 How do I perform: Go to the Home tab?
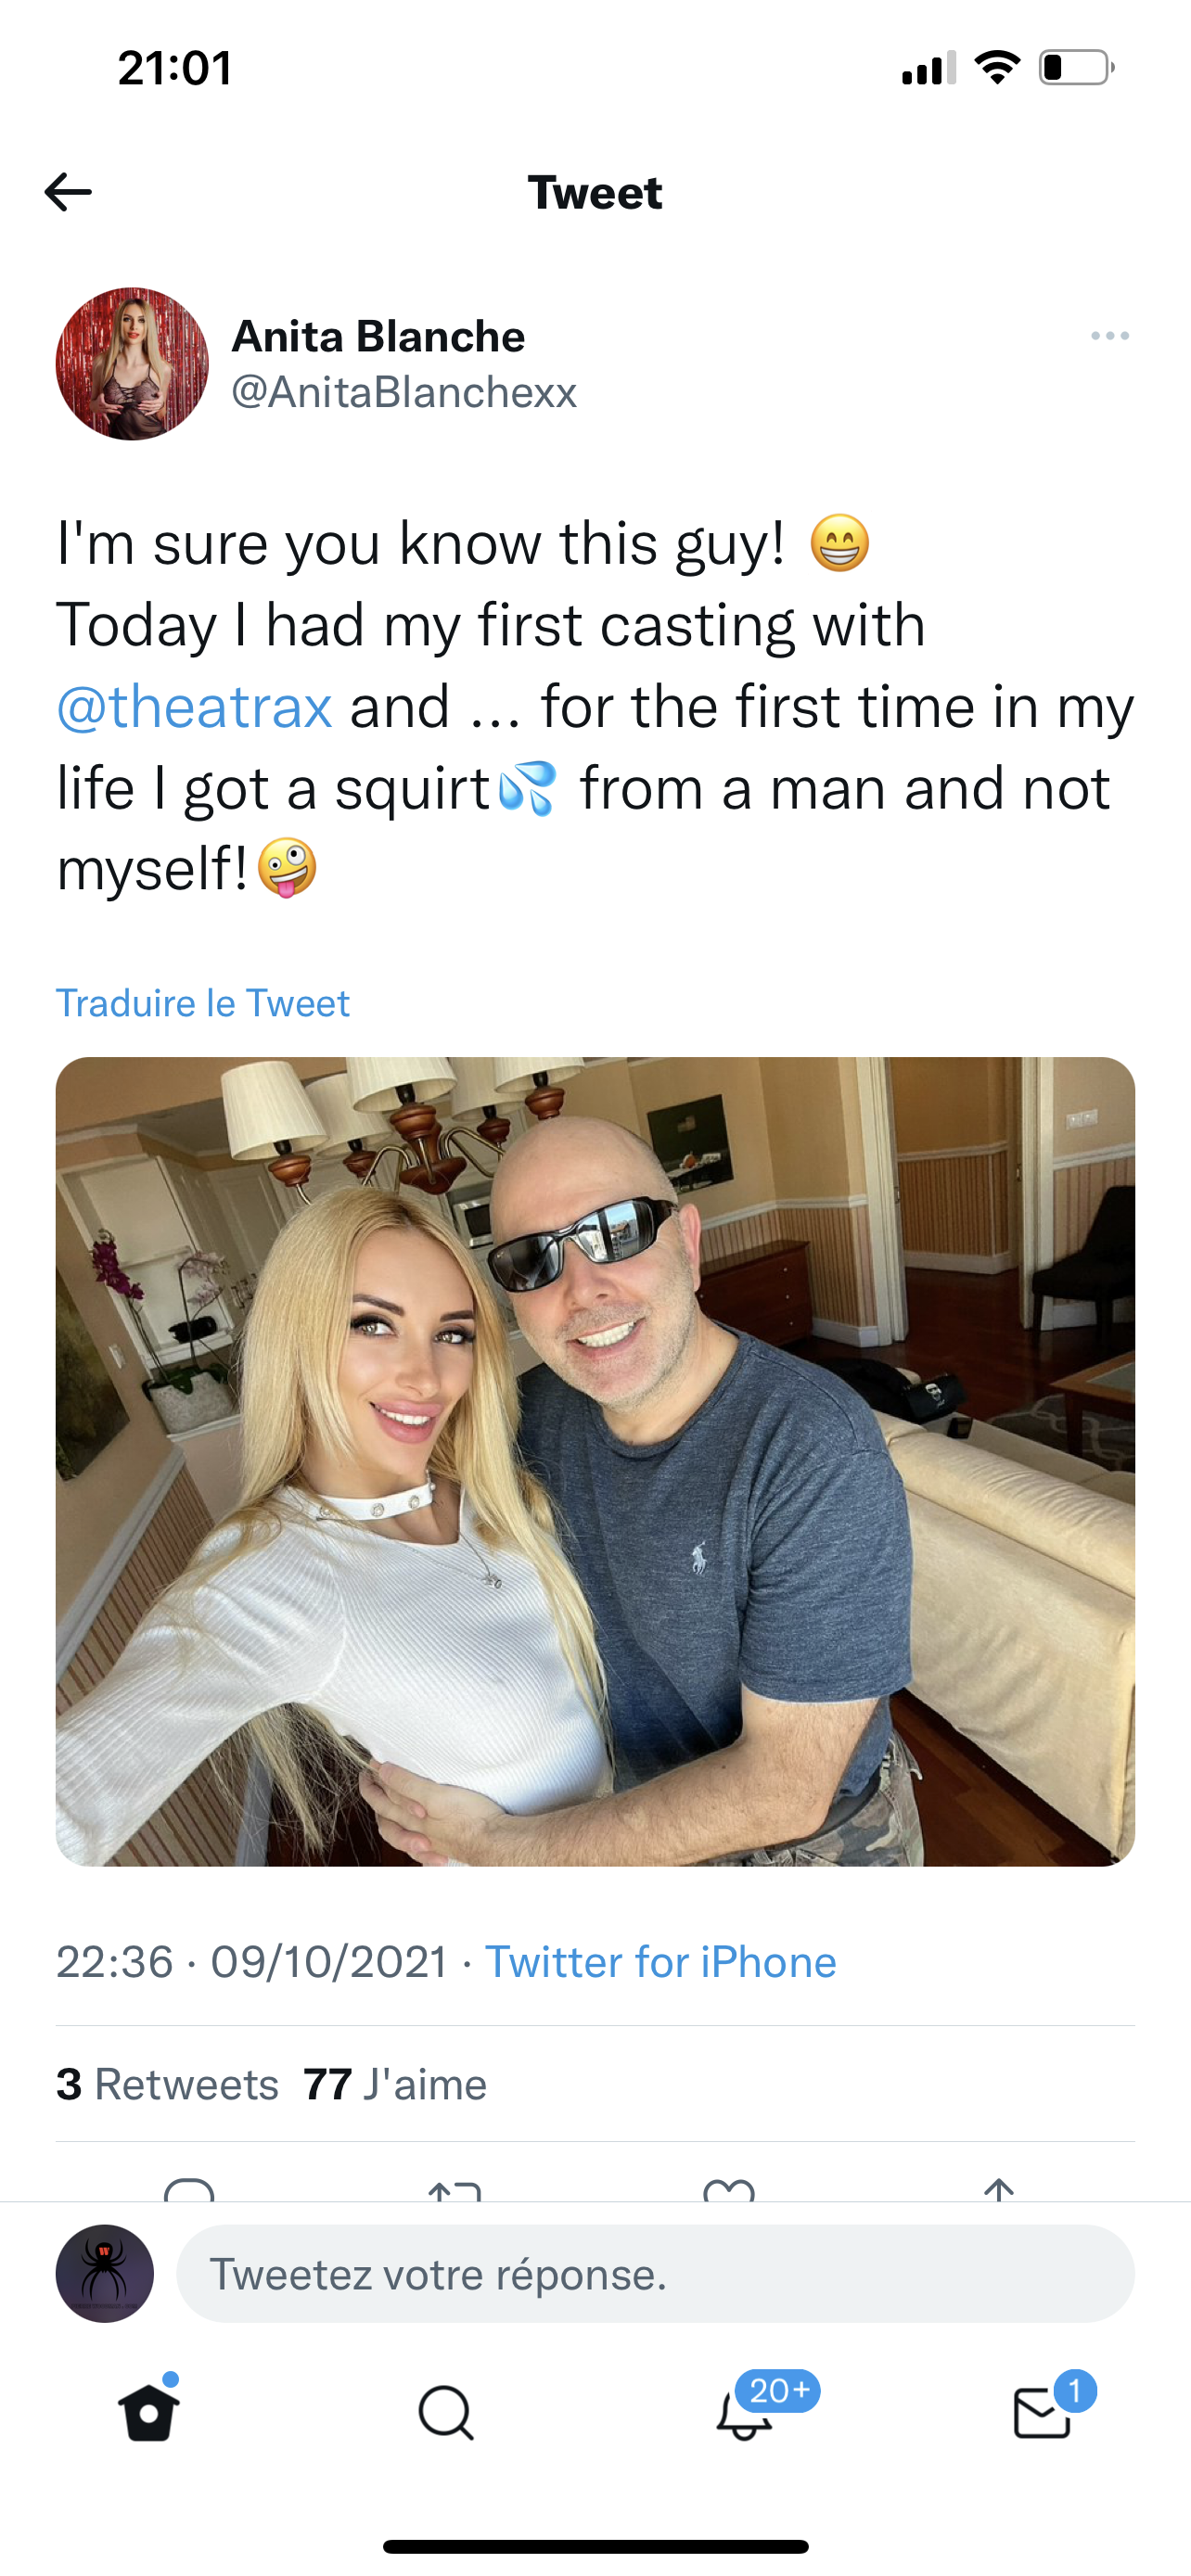click(149, 2414)
